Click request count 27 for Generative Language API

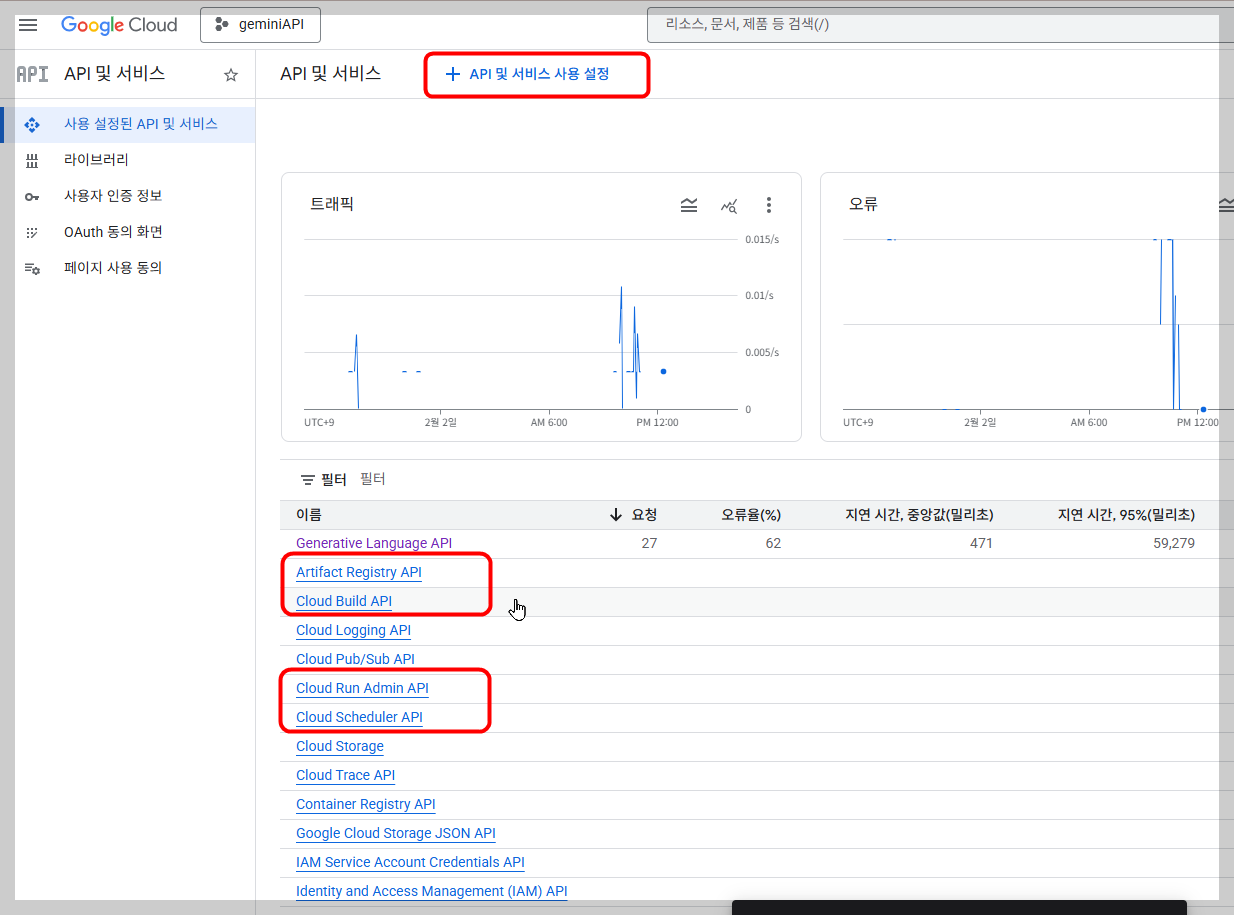(x=649, y=543)
